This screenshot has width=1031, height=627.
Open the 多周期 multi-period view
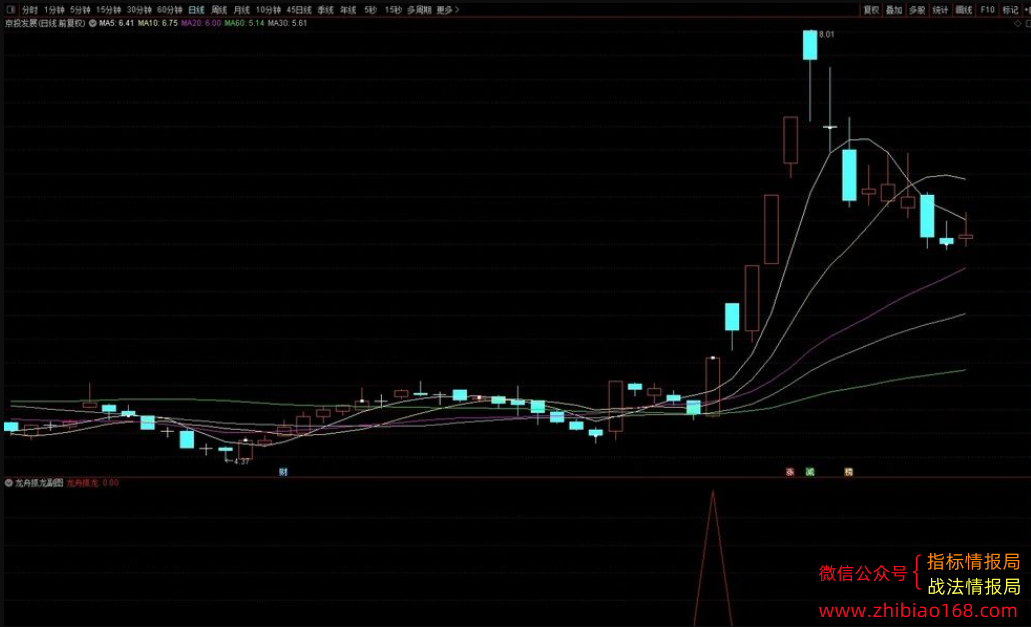click(420, 10)
